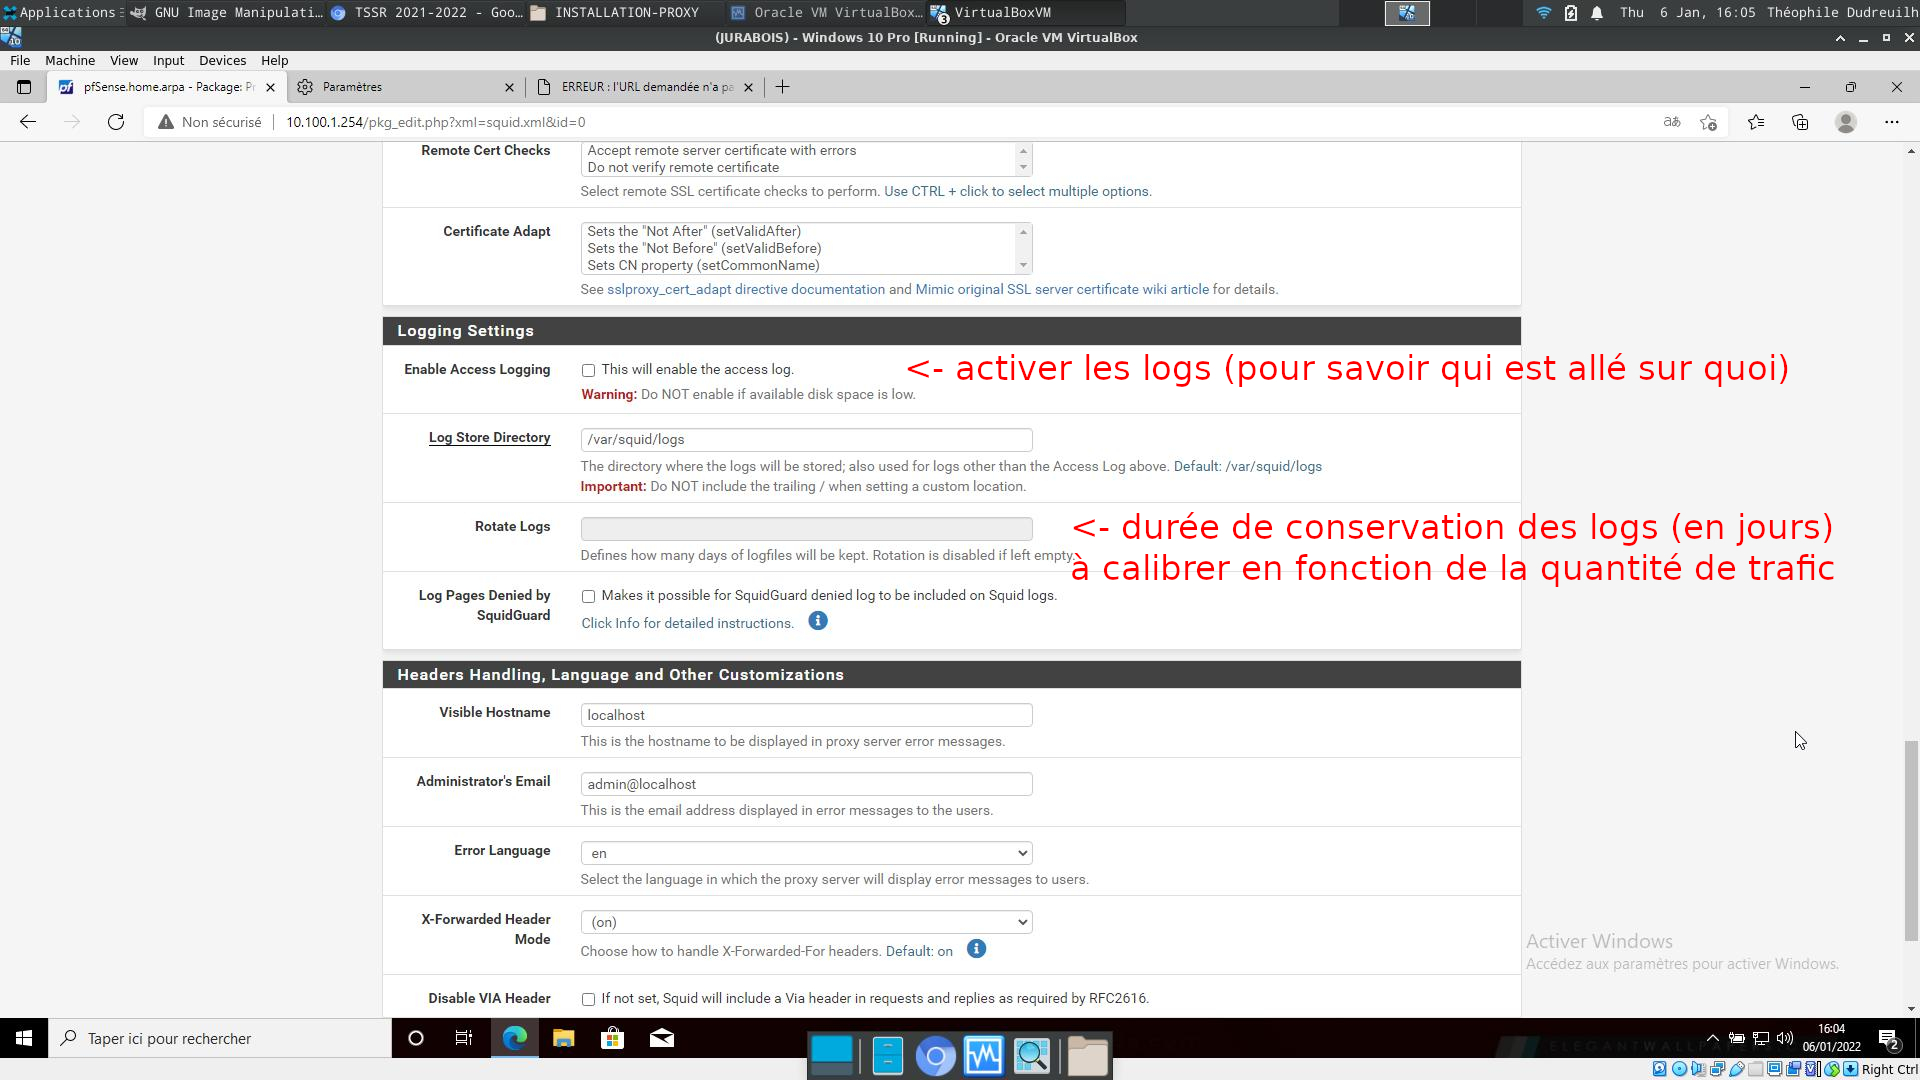The image size is (1920, 1080).
Task: Open the info icon next to SquidGuard instructions
Action: pos(817,621)
